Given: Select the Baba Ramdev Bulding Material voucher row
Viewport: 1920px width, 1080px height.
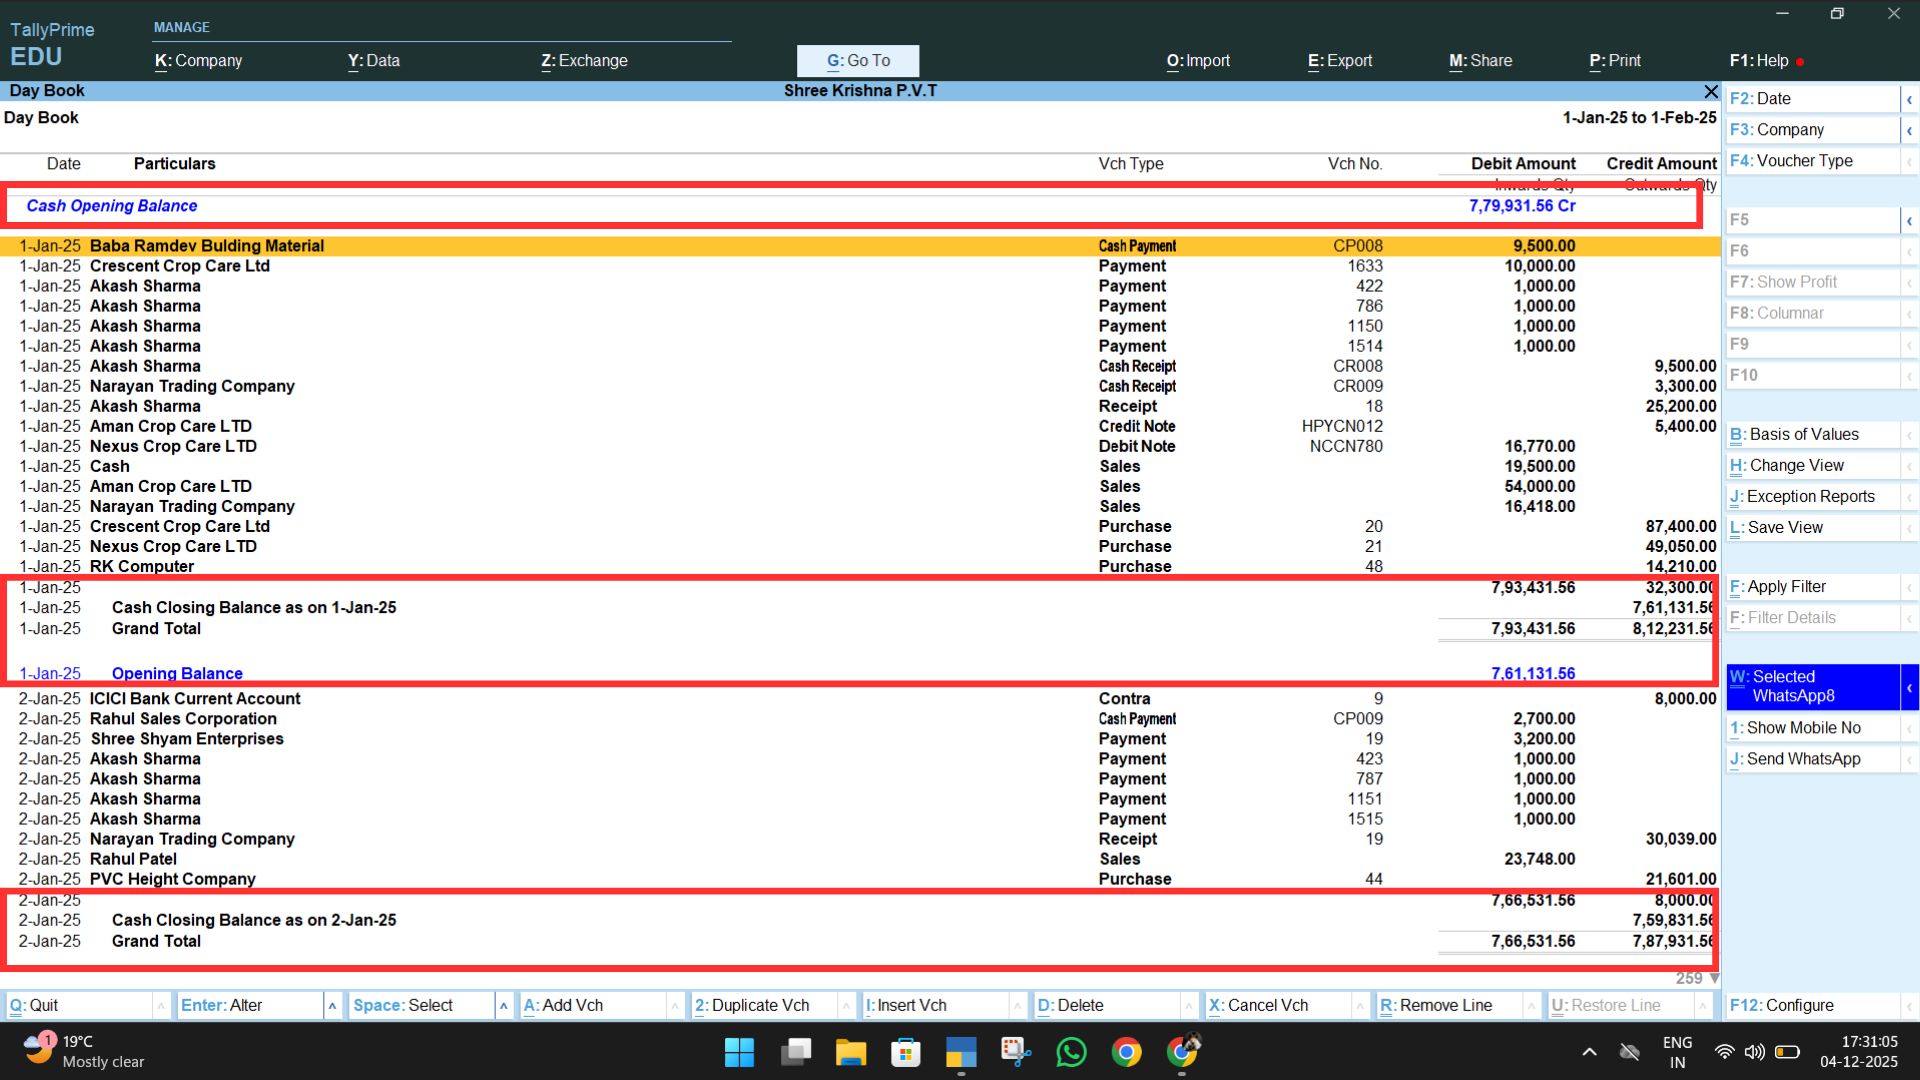Looking at the screenshot, I should 206,246.
